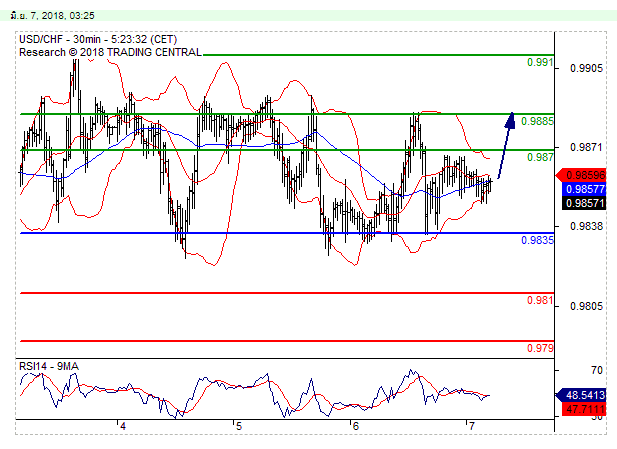This screenshot has width=617, height=449.
Task: Click the 'RSI14 - 9MA' indicator label
Action: (49, 366)
